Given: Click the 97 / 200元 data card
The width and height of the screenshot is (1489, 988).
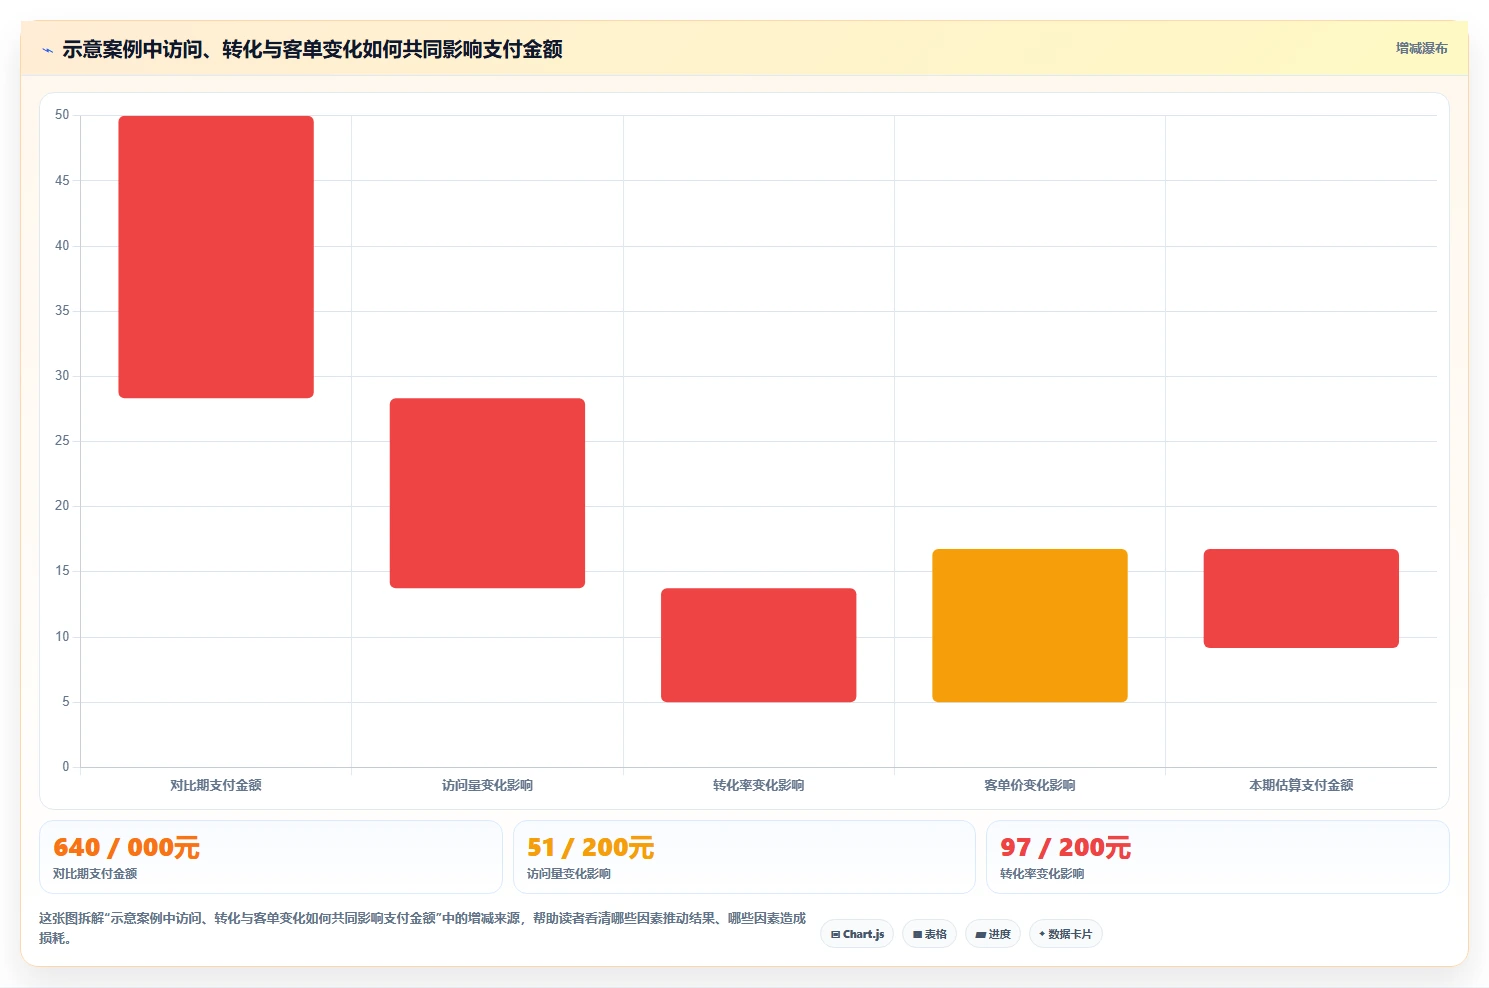Looking at the screenshot, I should 1217,857.
